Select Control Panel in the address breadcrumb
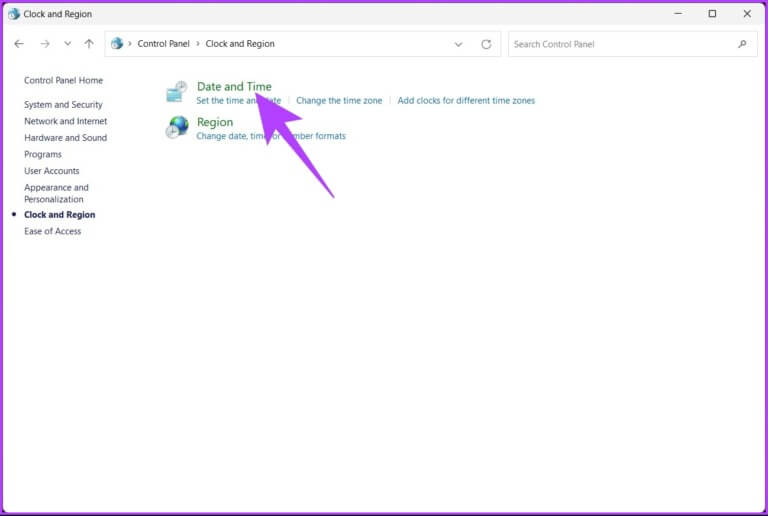 click(163, 44)
